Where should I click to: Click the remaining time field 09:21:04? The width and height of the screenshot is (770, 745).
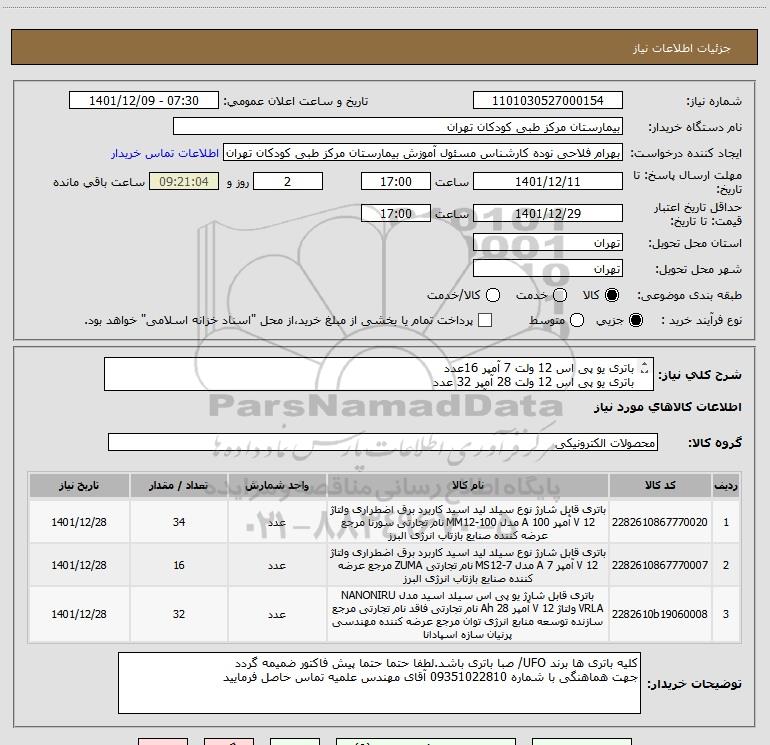(x=184, y=182)
